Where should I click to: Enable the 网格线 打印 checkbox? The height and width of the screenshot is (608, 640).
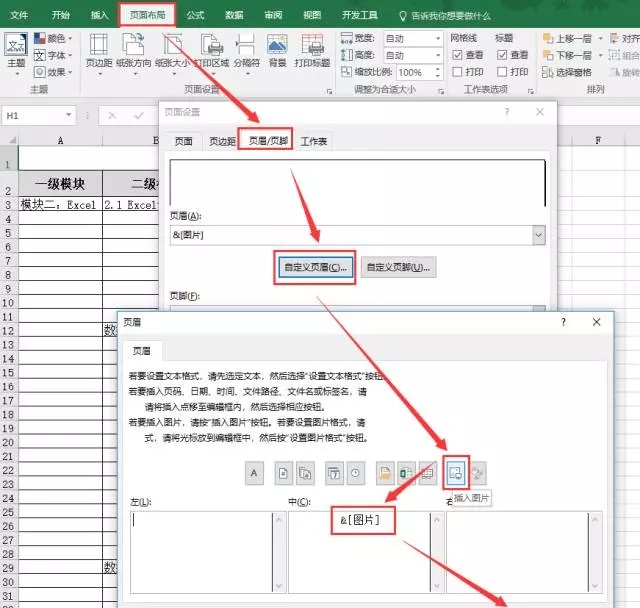tap(458, 72)
